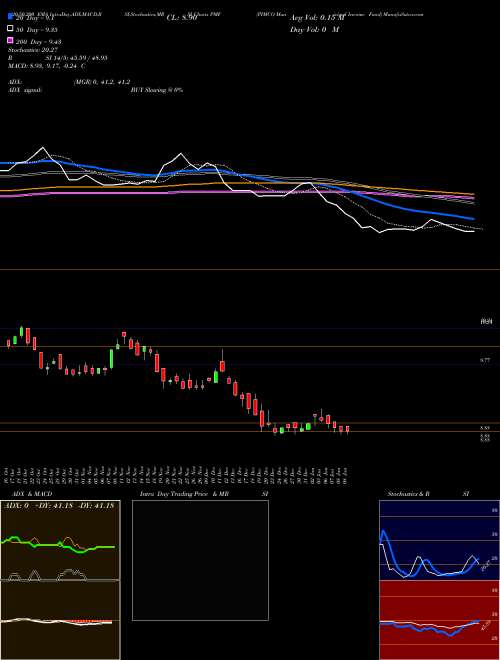The height and width of the screenshot is (660, 500).
Task: Select the 'CL: 8.90' closing price text
Action: [182, 18]
